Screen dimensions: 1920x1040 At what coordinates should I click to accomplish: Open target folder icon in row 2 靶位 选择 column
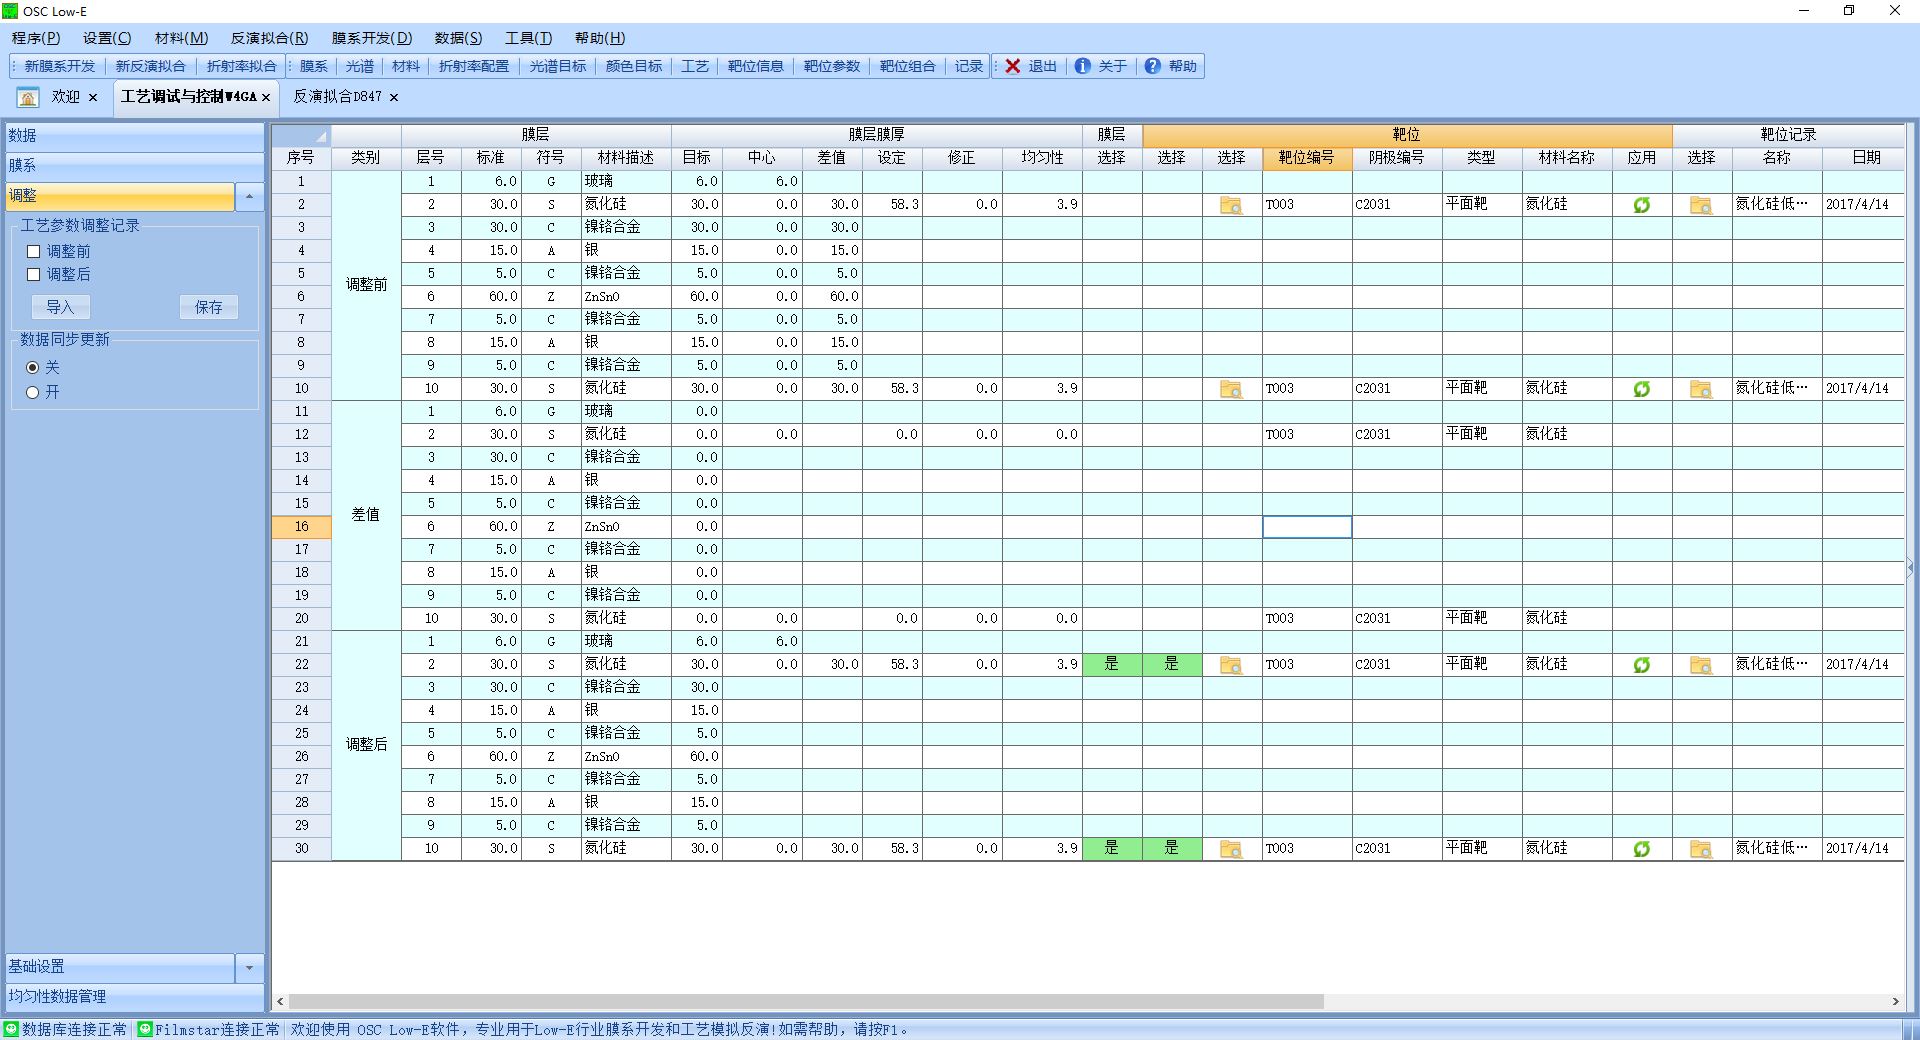tap(1231, 205)
